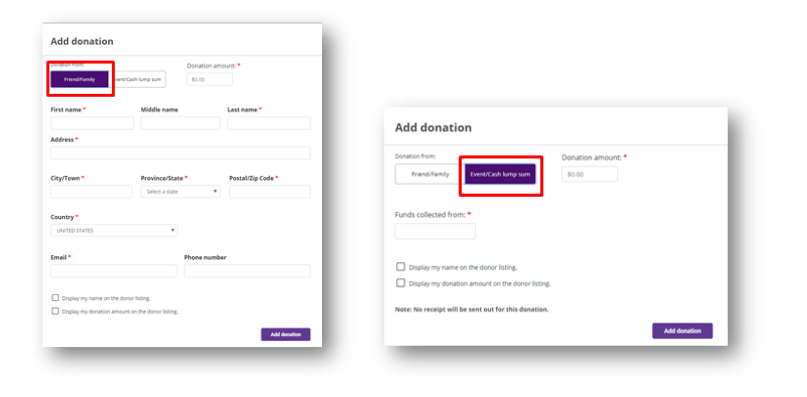The image size is (807, 397).
Task: Select Event/Cash lump sum in left form
Action: [x=137, y=79]
